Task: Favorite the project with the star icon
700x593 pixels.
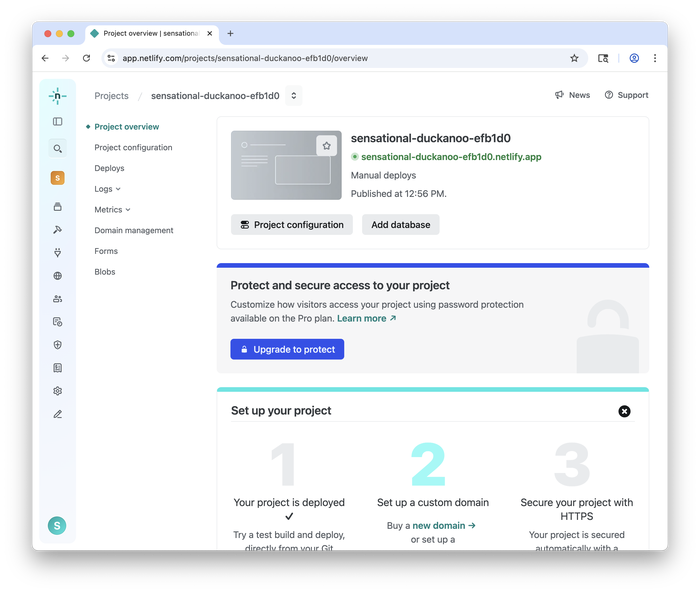Action: tap(327, 146)
